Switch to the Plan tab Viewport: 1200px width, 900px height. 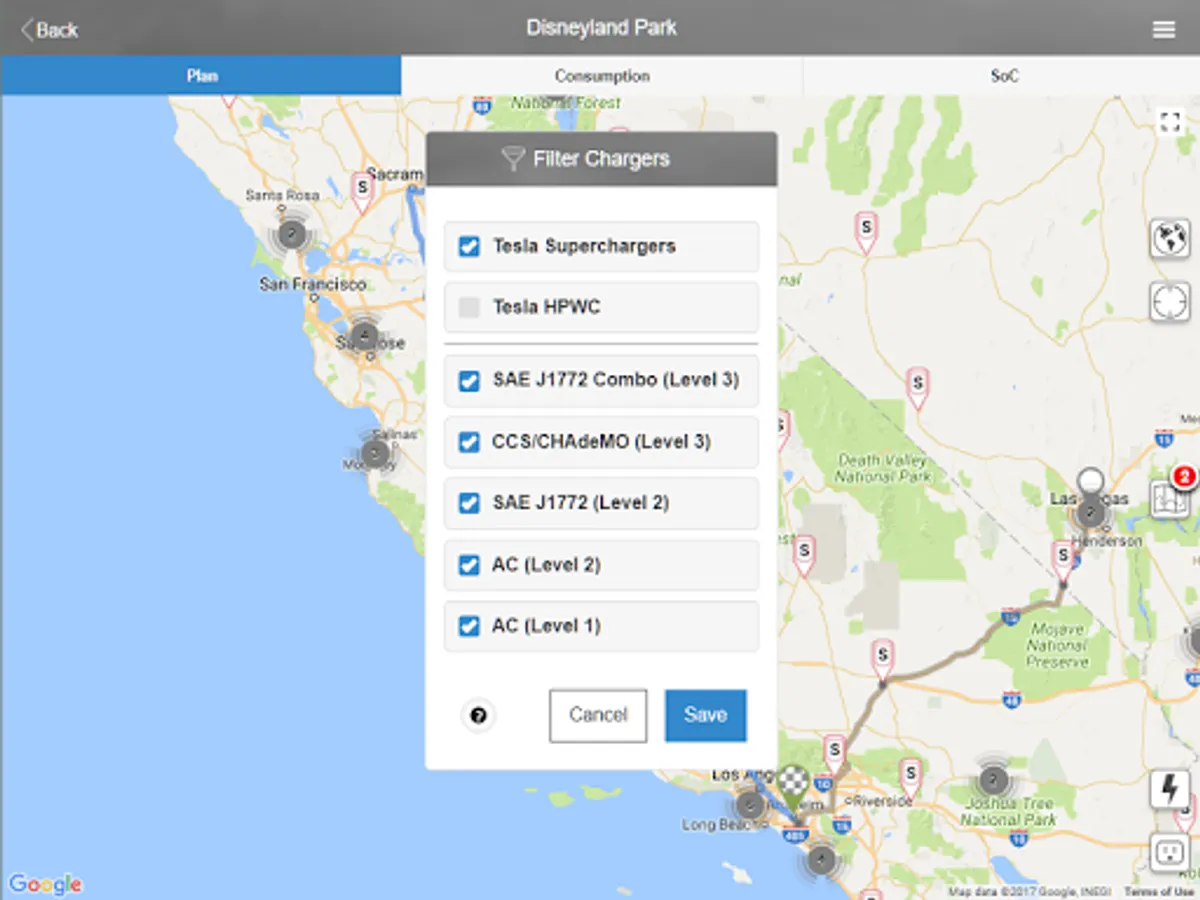[201, 76]
